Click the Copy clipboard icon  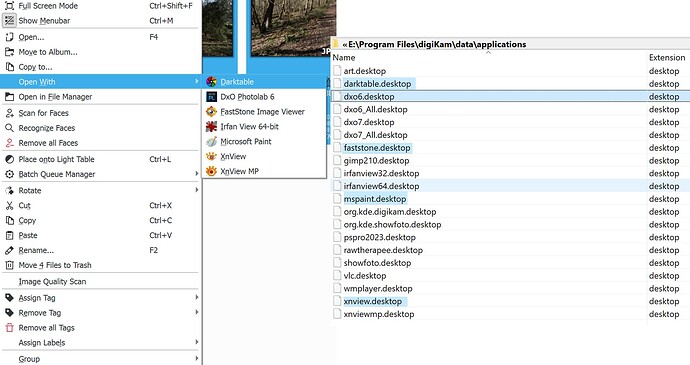tap(9, 221)
